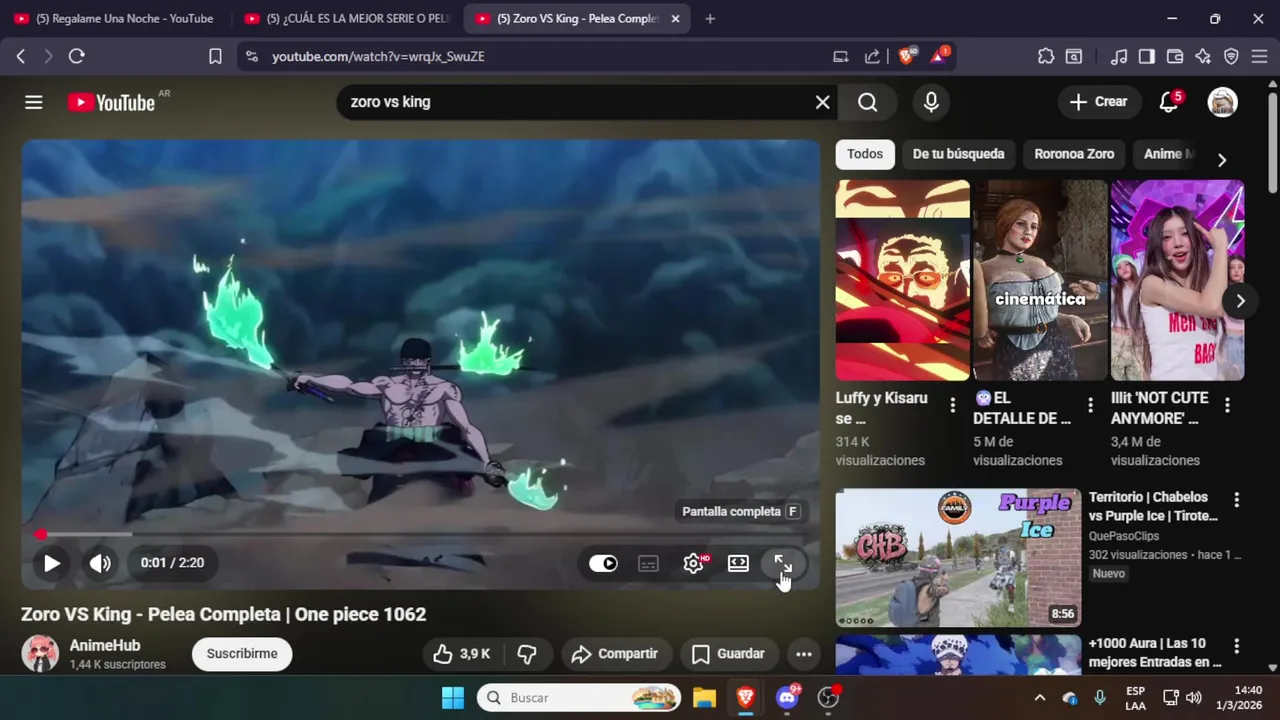1280x720 pixels.
Task: Switch to CUÁL ES LA MEJOR SERIE tab
Action: [x=347, y=19]
